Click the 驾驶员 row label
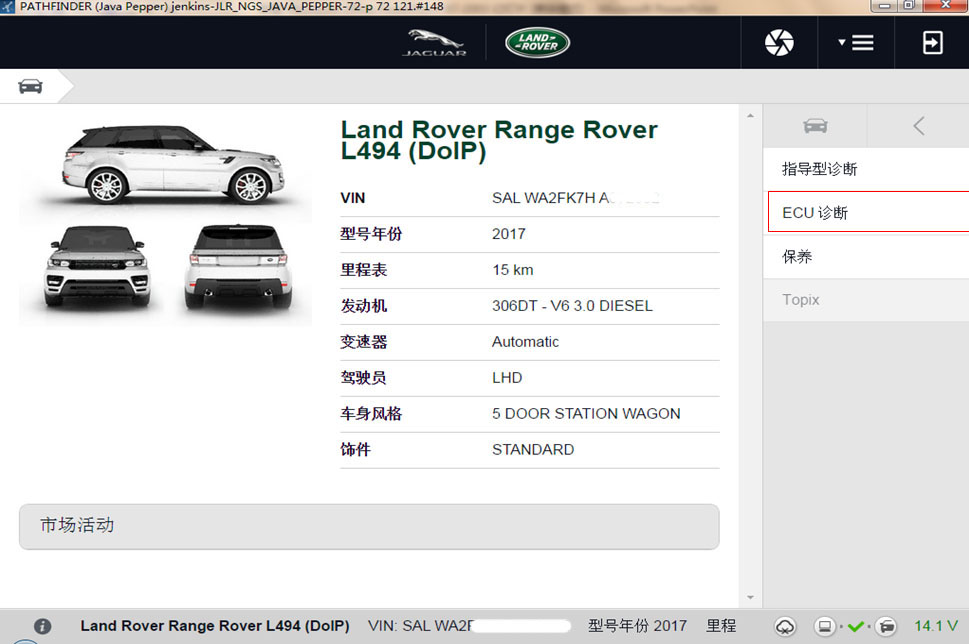 (x=363, y=378)
